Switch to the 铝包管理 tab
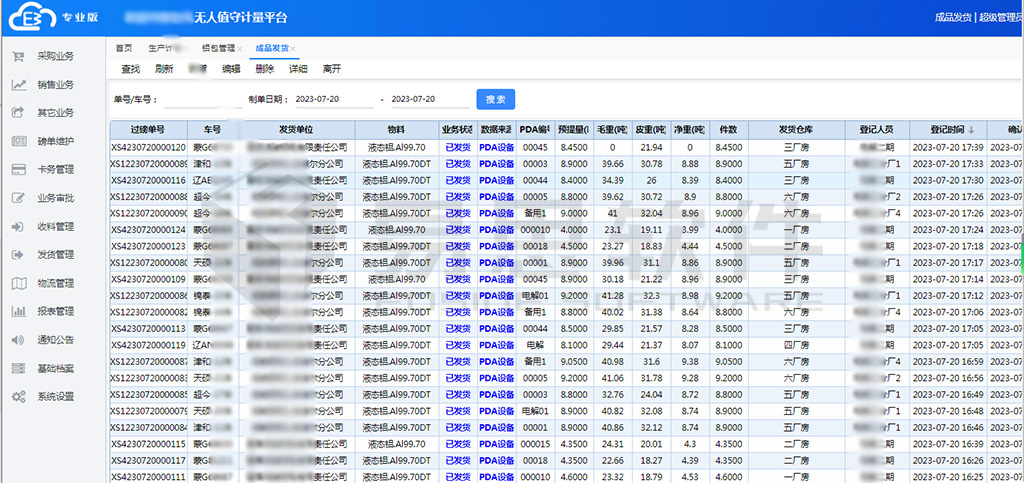1024x483 pixels. 218,48
